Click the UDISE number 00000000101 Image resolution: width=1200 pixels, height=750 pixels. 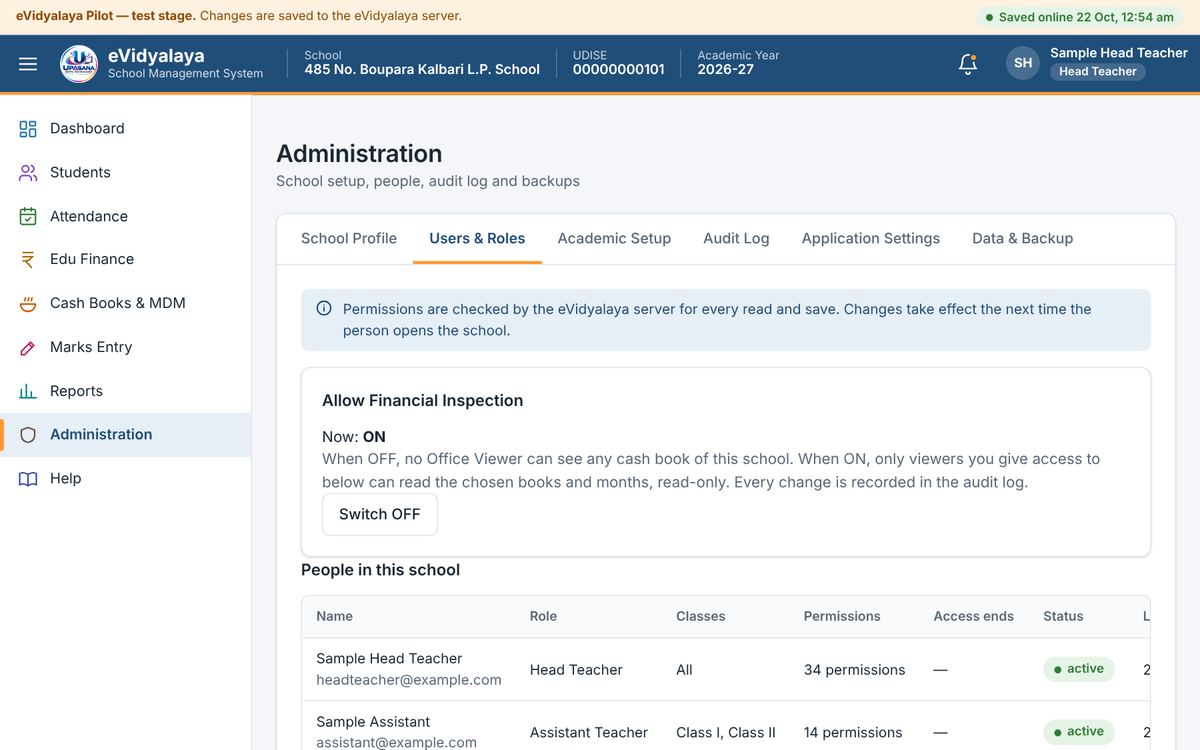[x=619, y=70]
